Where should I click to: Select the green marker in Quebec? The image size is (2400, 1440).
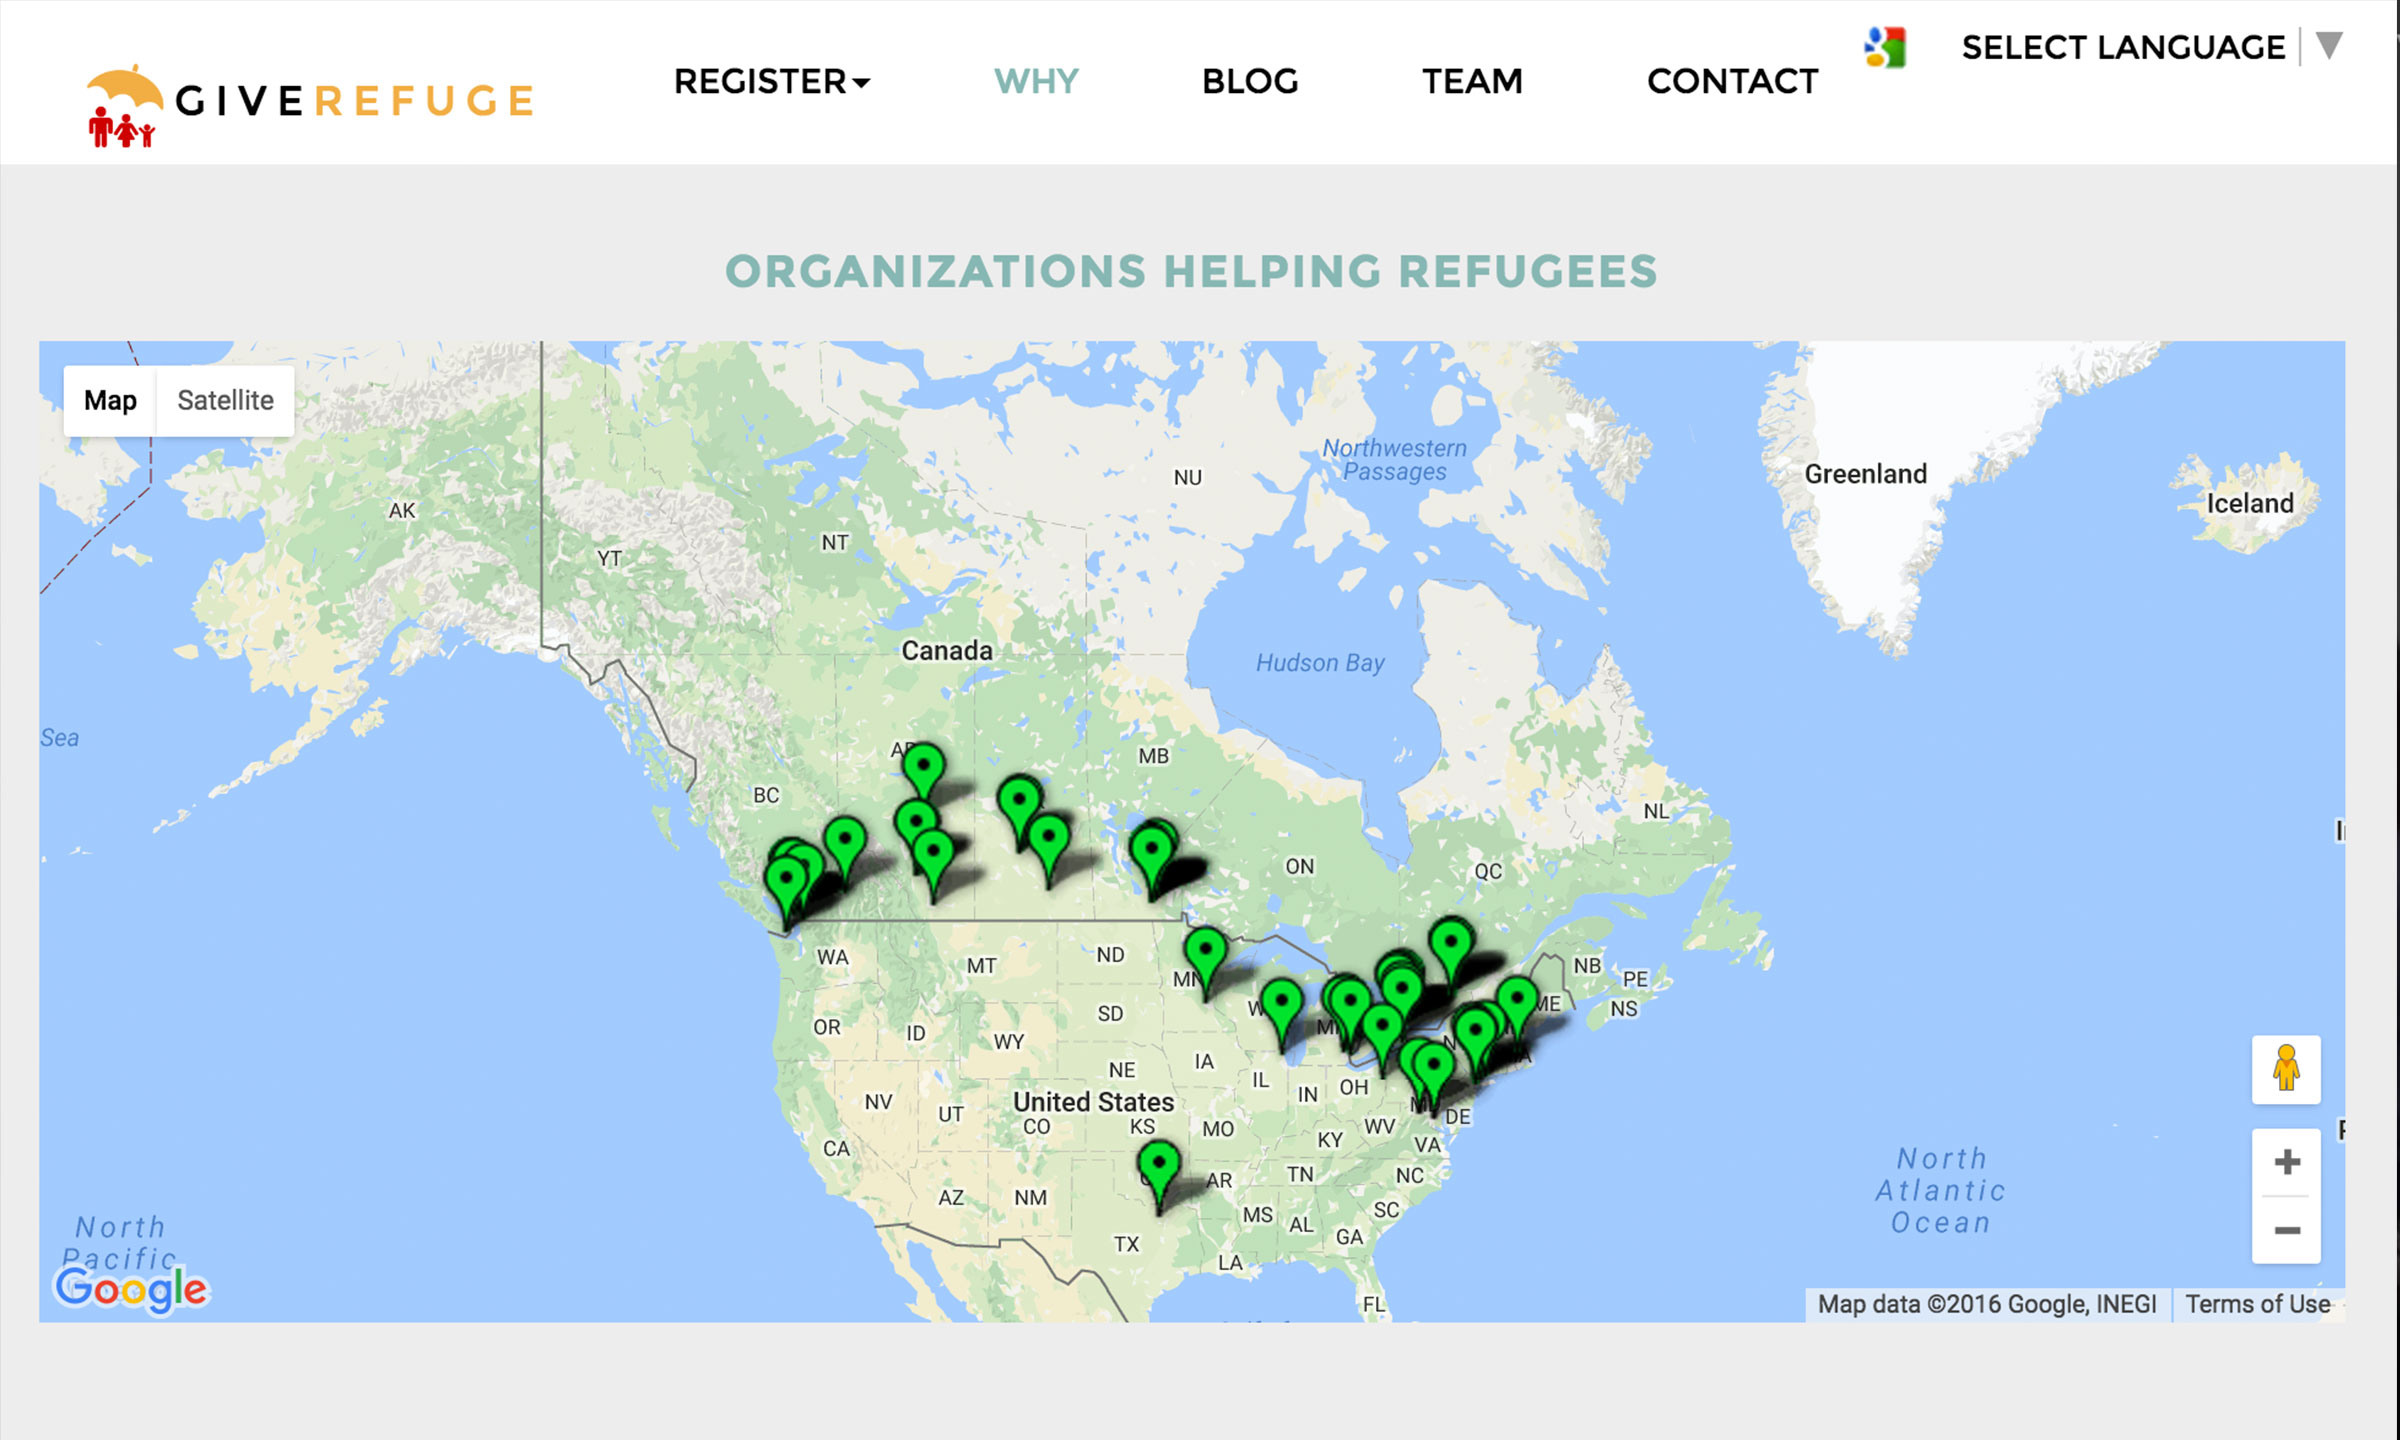(x=1451, y=952)
